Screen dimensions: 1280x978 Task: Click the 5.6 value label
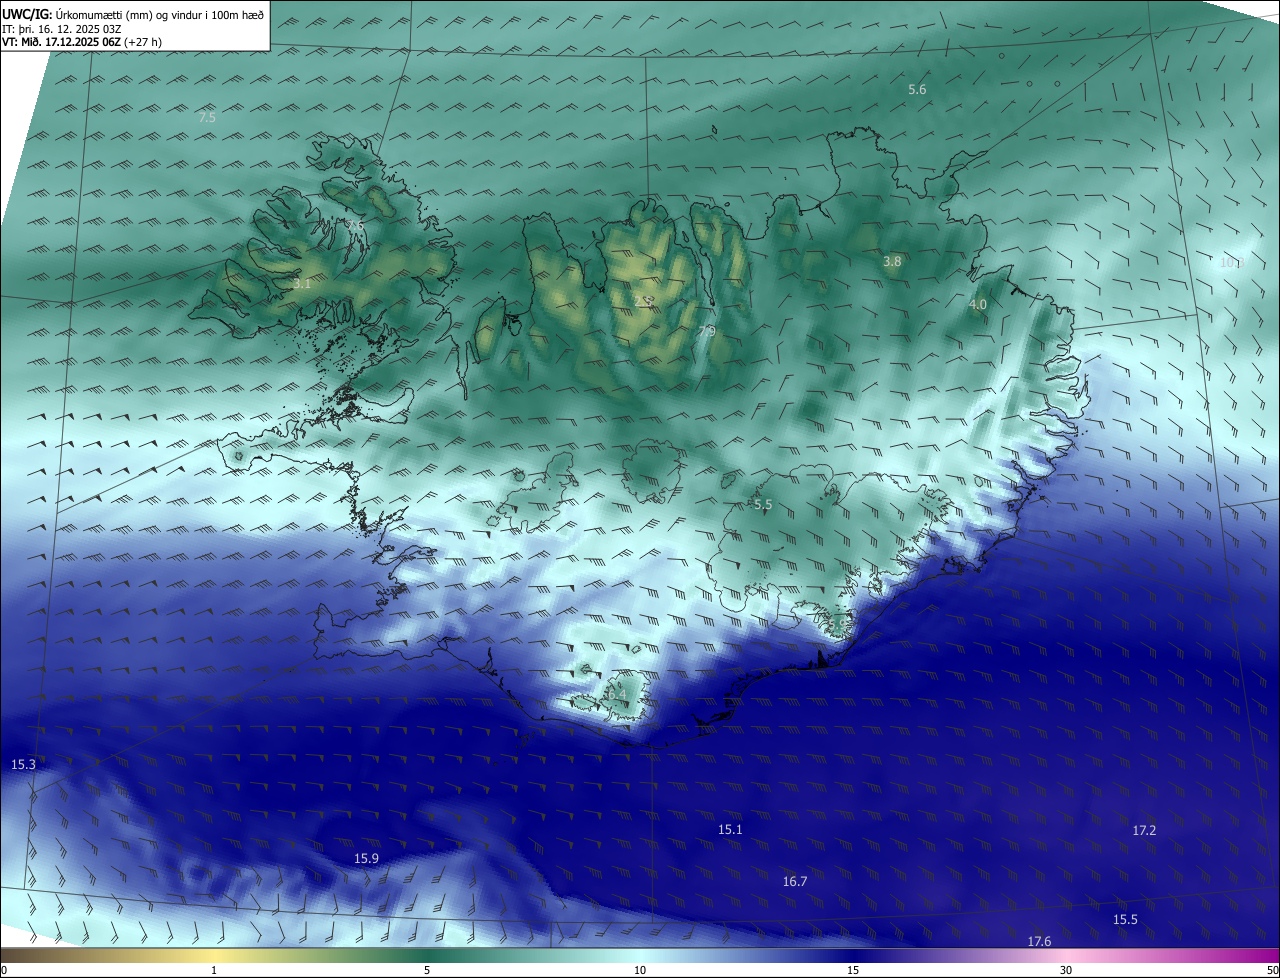pyautogui.click(x=917, y=89)
